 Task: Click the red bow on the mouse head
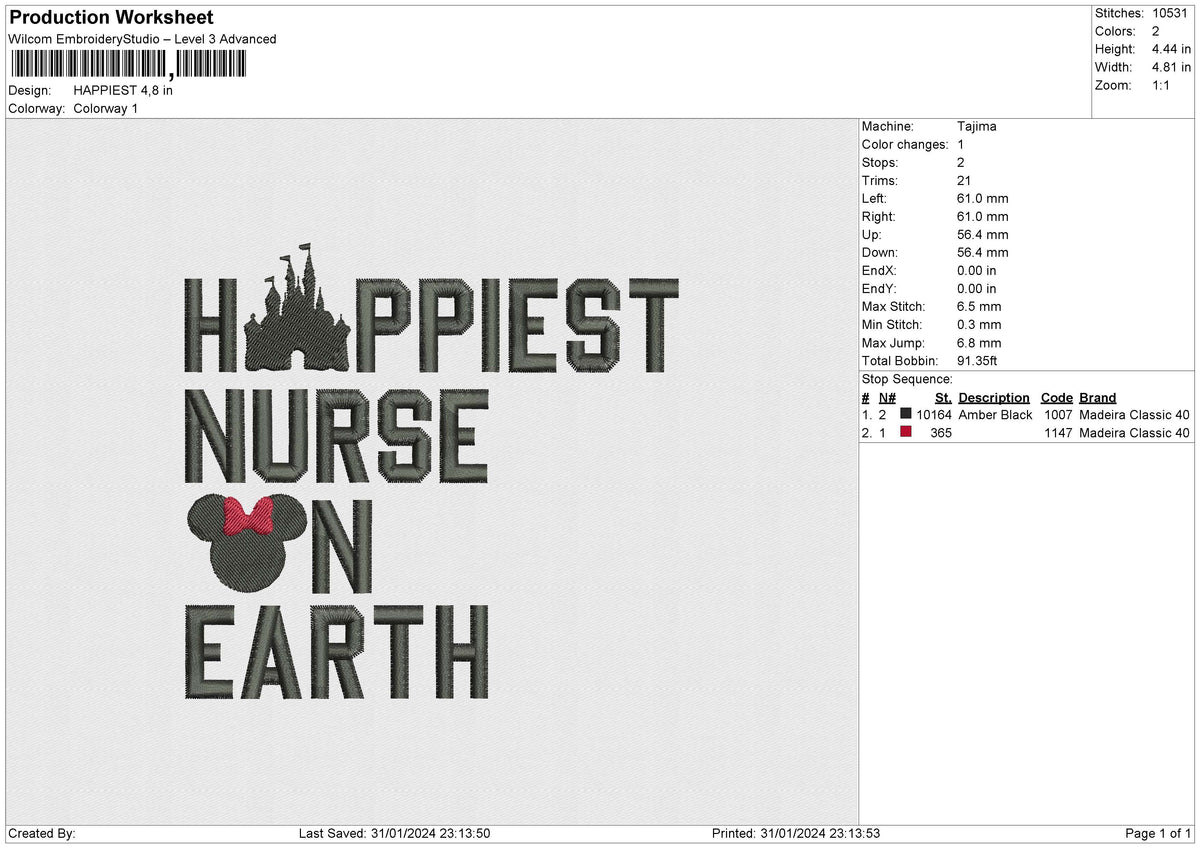(249, 516)
